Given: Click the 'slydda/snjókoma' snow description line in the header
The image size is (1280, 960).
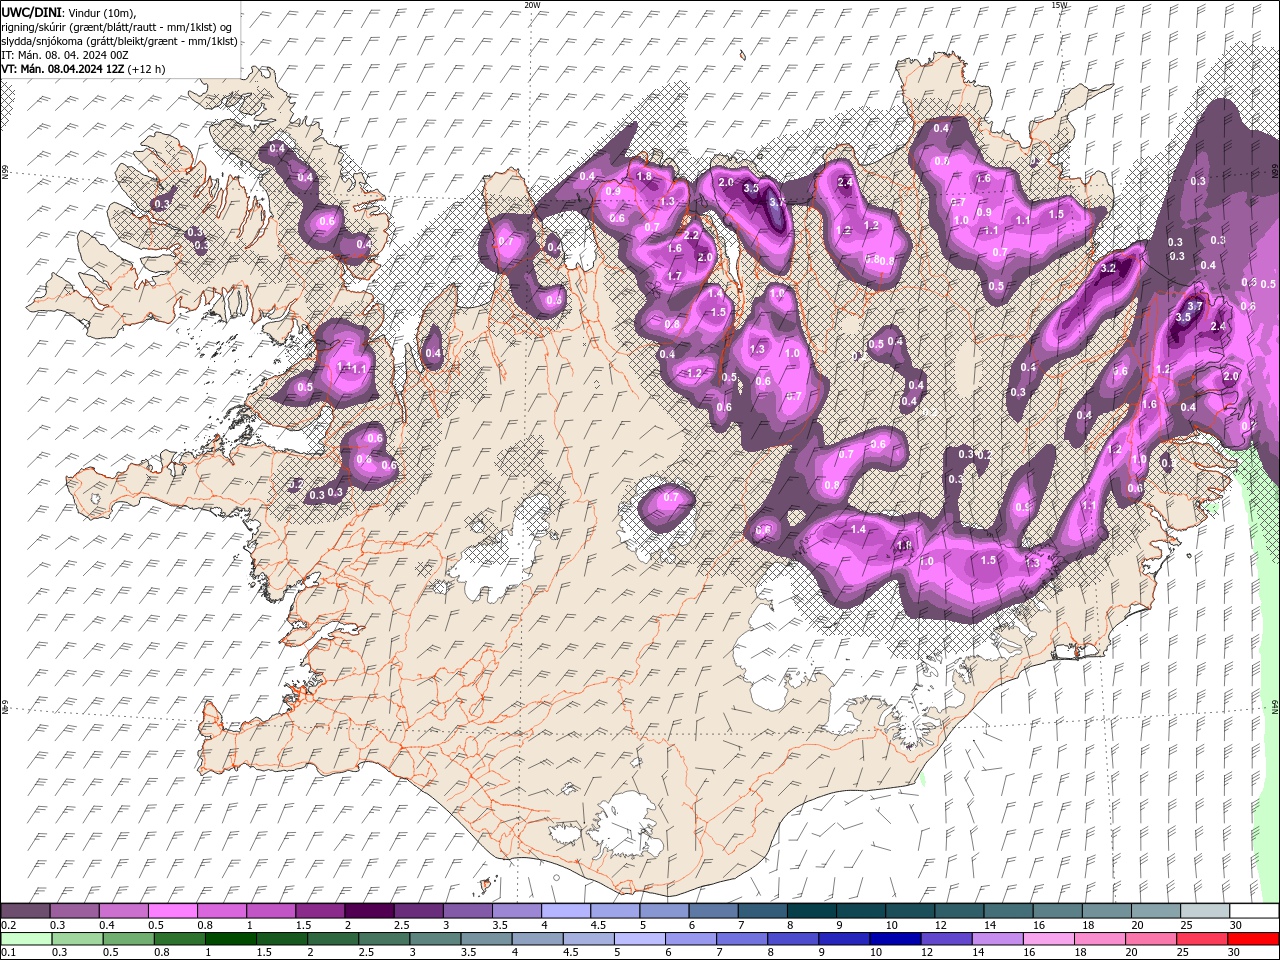Looking at the screenshot, I should [119, 41].
